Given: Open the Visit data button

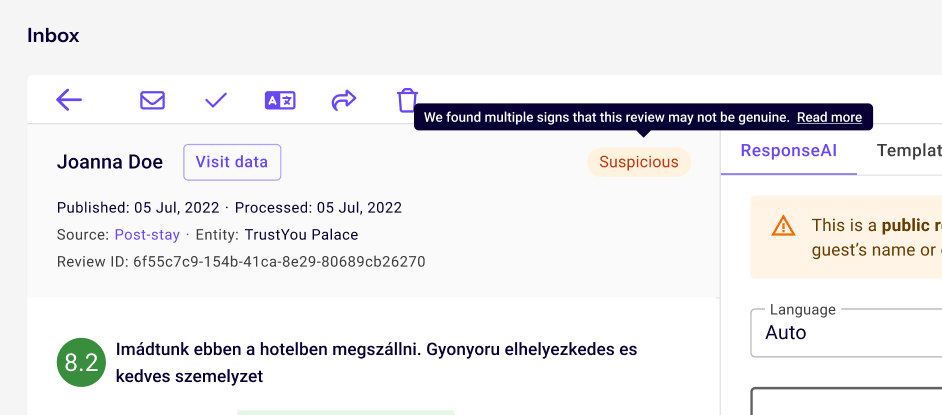Looking at the screenshot, I should [x=232, y=162].
